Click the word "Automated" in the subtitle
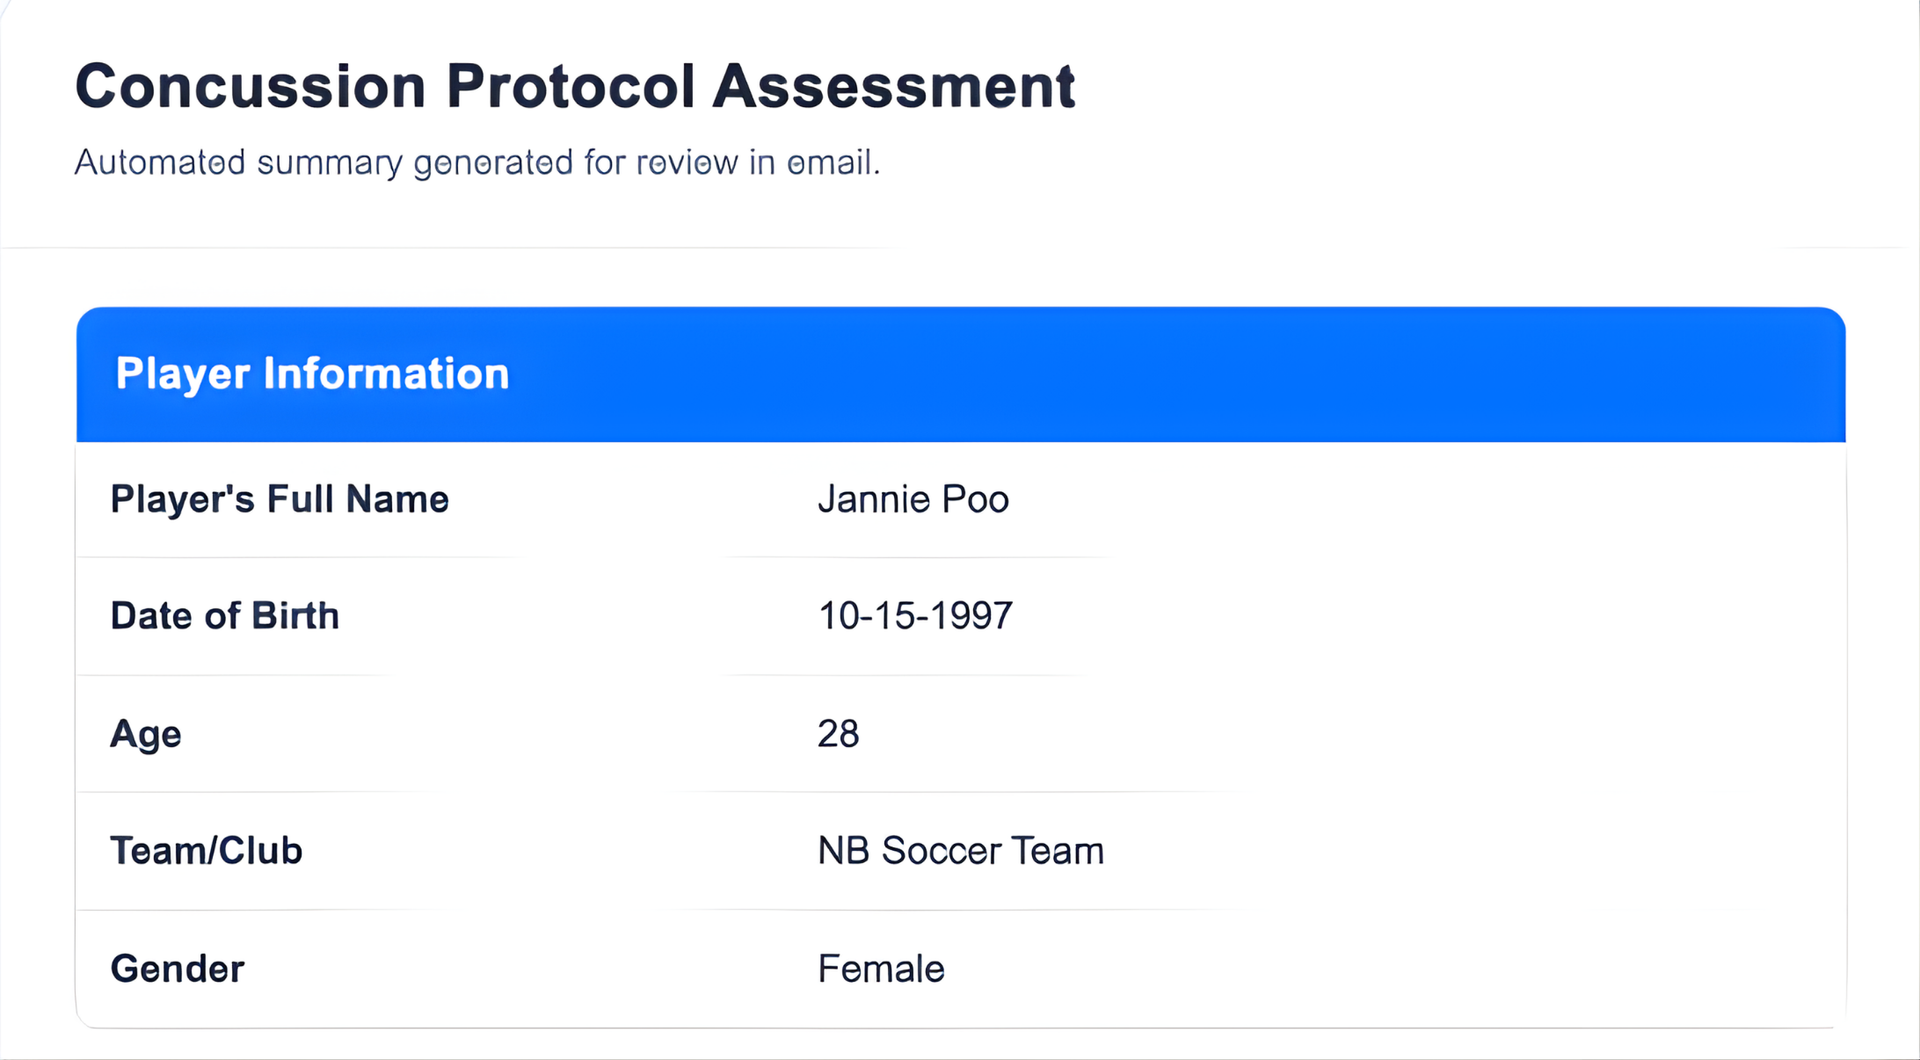The width and height of the screenshot is (1920, 1060). tap(160, 162)
